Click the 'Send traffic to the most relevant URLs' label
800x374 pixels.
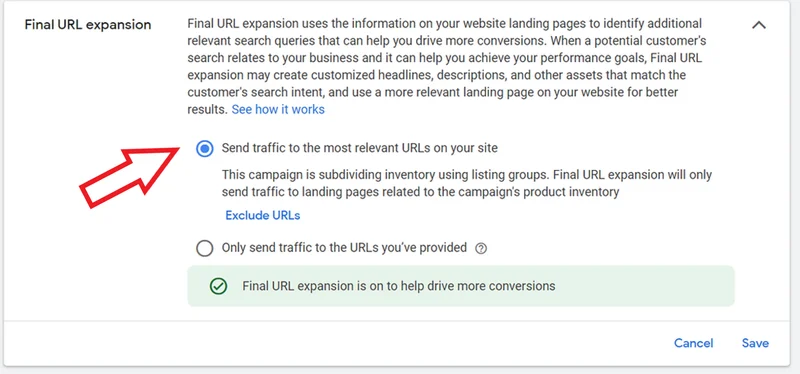tap(360, 148)
